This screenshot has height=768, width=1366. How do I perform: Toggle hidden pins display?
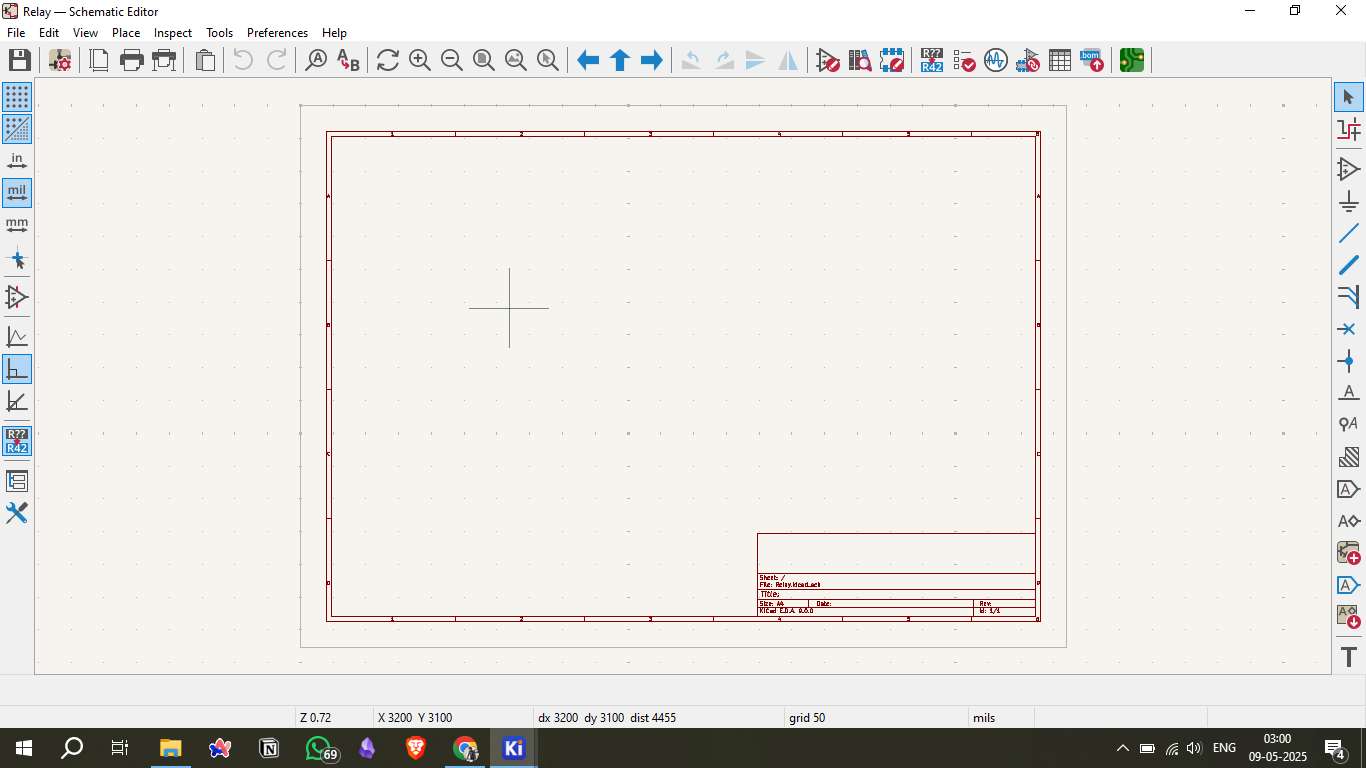pos(17,297)
